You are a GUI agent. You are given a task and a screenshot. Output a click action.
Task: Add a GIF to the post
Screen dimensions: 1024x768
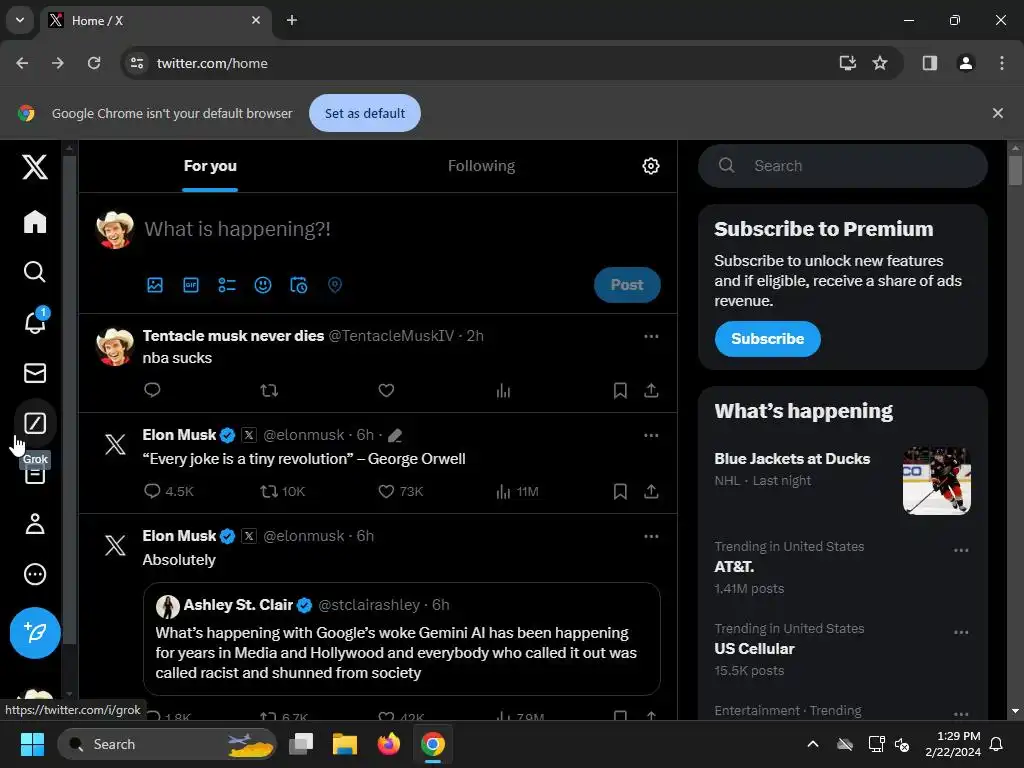191,285
